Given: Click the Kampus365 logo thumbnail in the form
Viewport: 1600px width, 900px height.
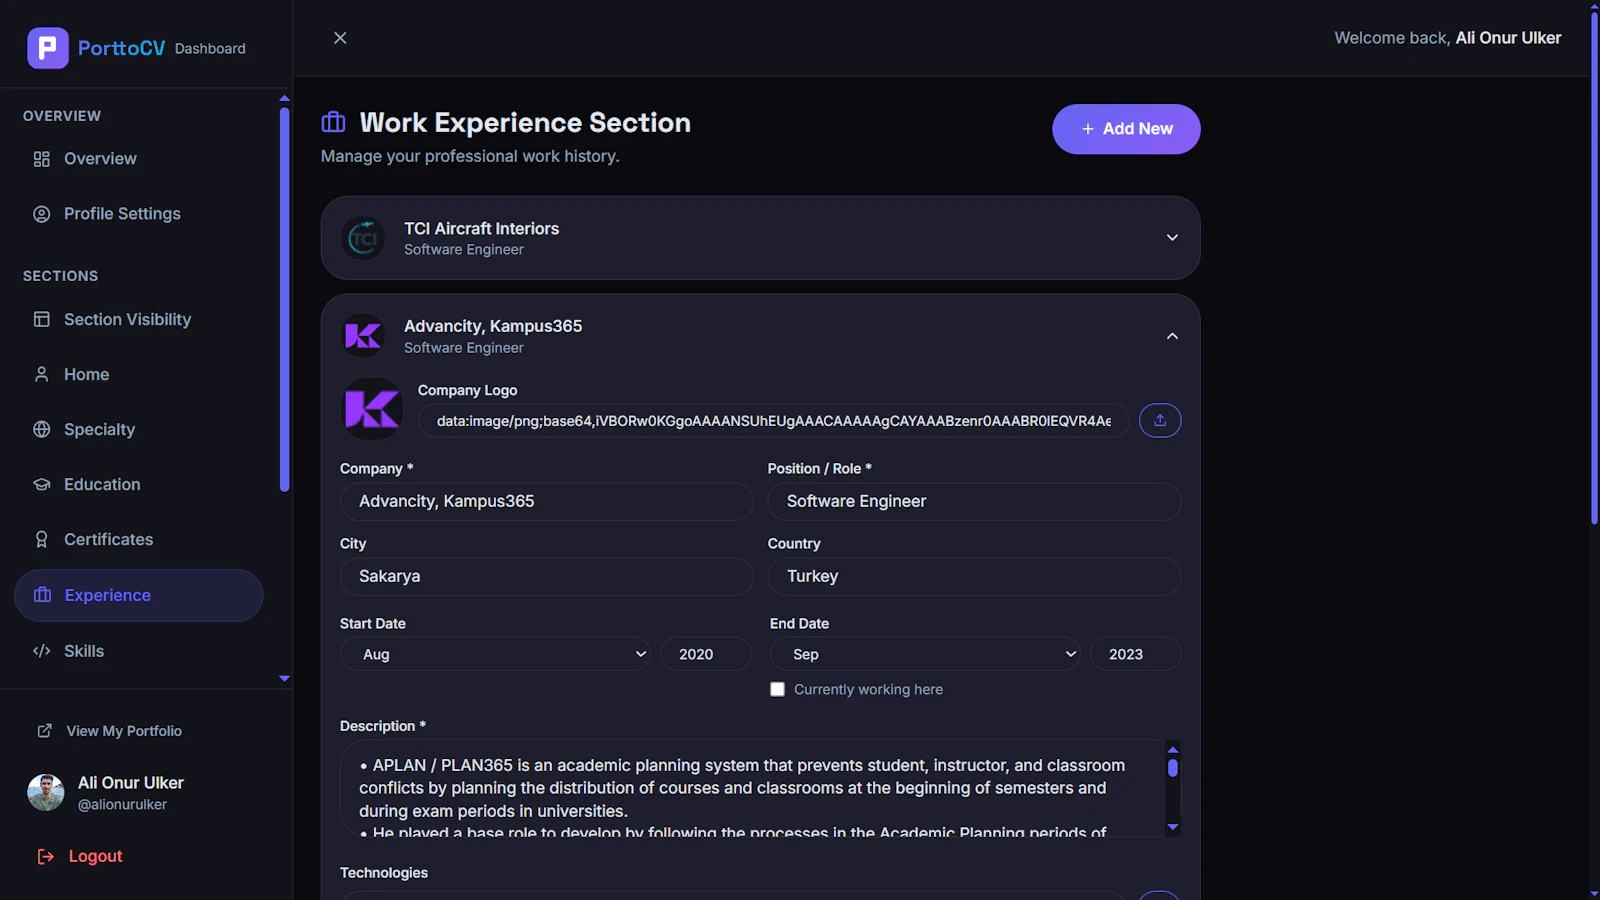Looking at the screenshot, I should tap(372, 409).
